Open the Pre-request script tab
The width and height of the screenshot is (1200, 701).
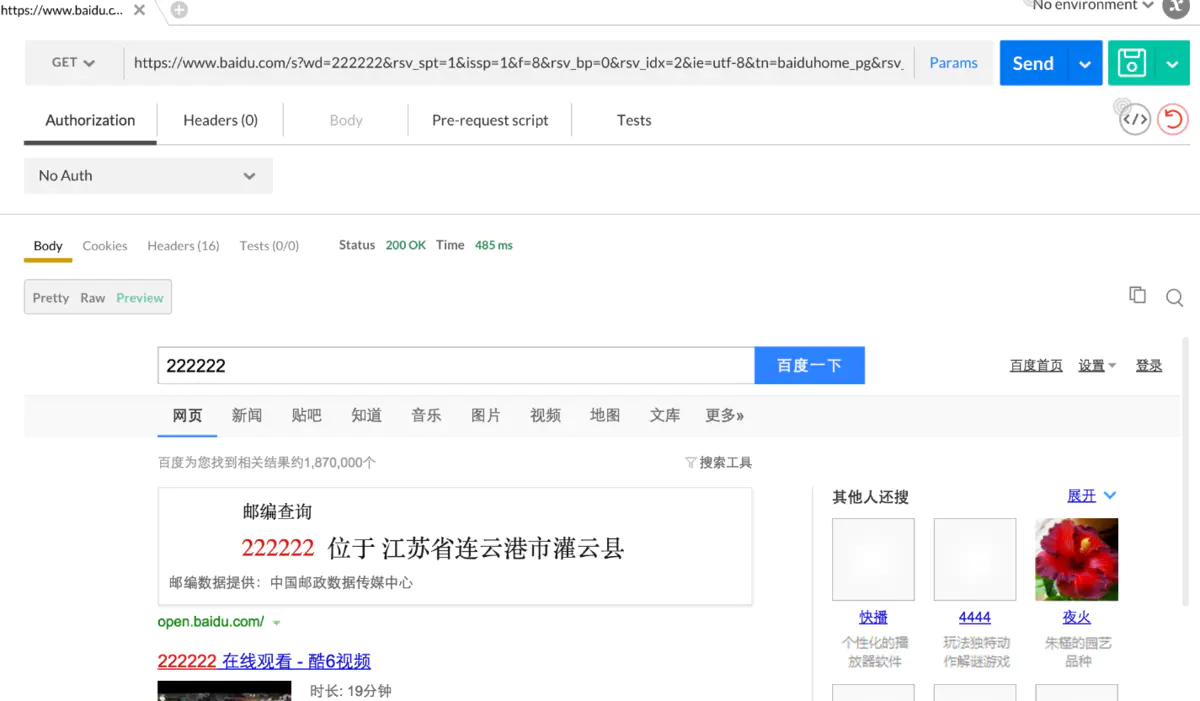[x=490, y=120]
